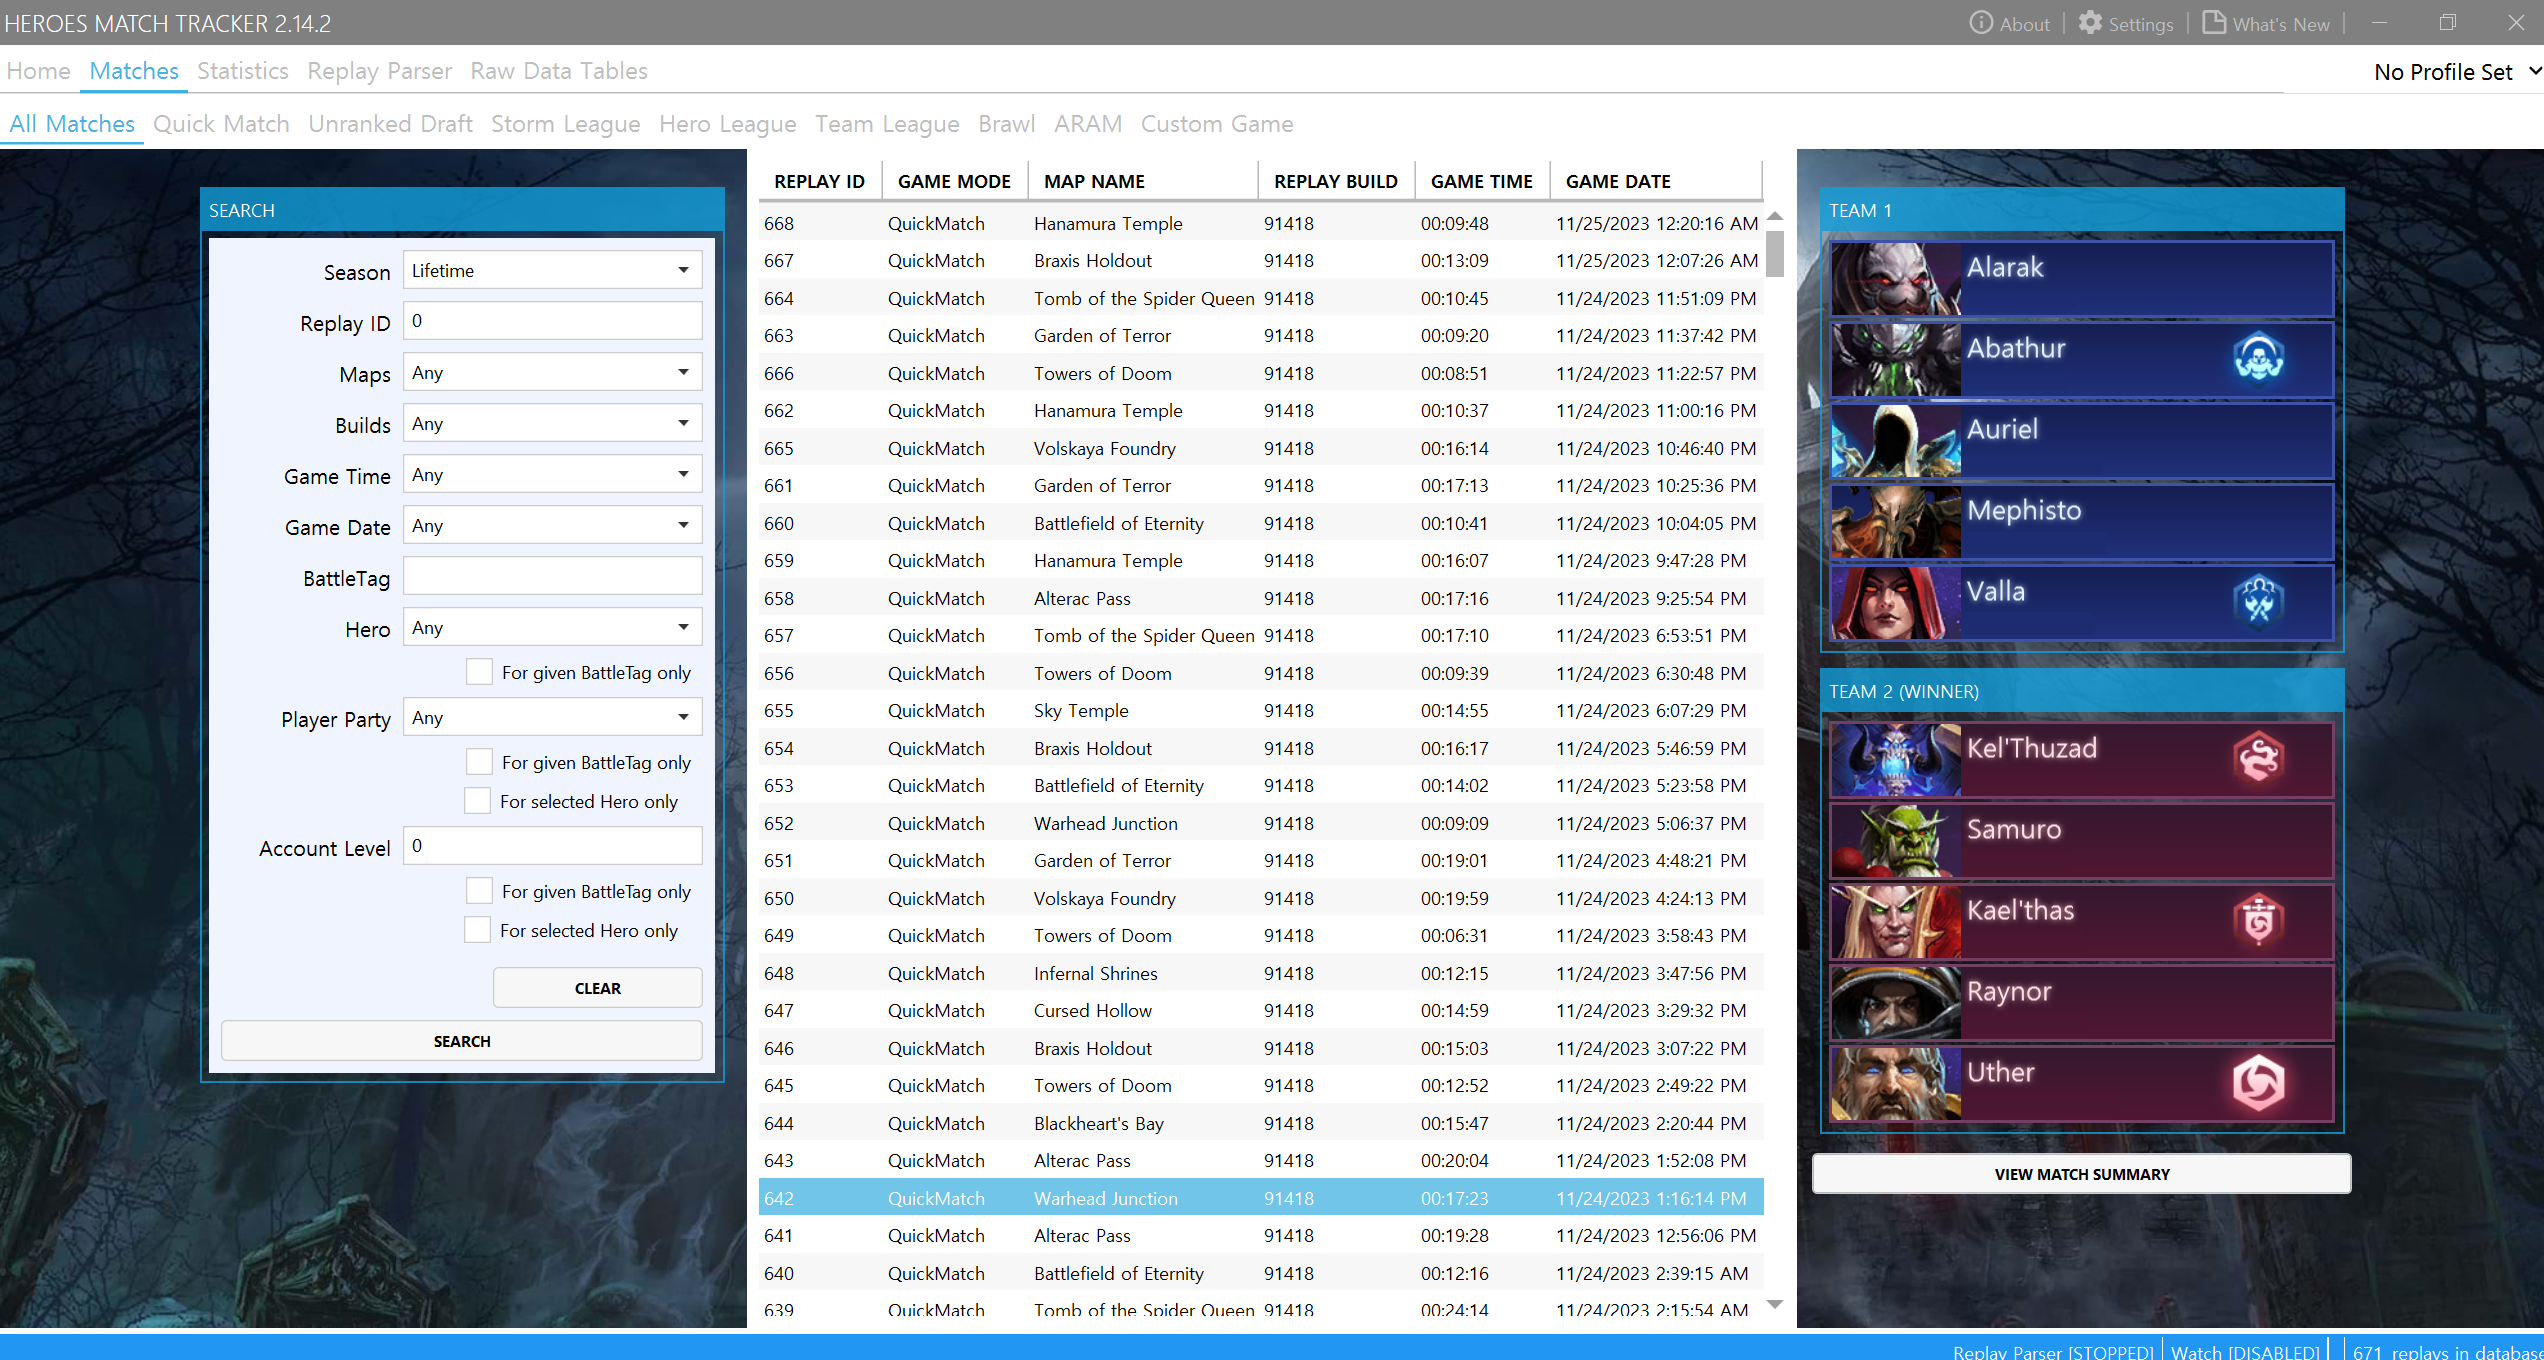Screen dimensions: 2544x1360
Task: Click Watch [DISABLED] status text
Action: coord(2245,1351)
